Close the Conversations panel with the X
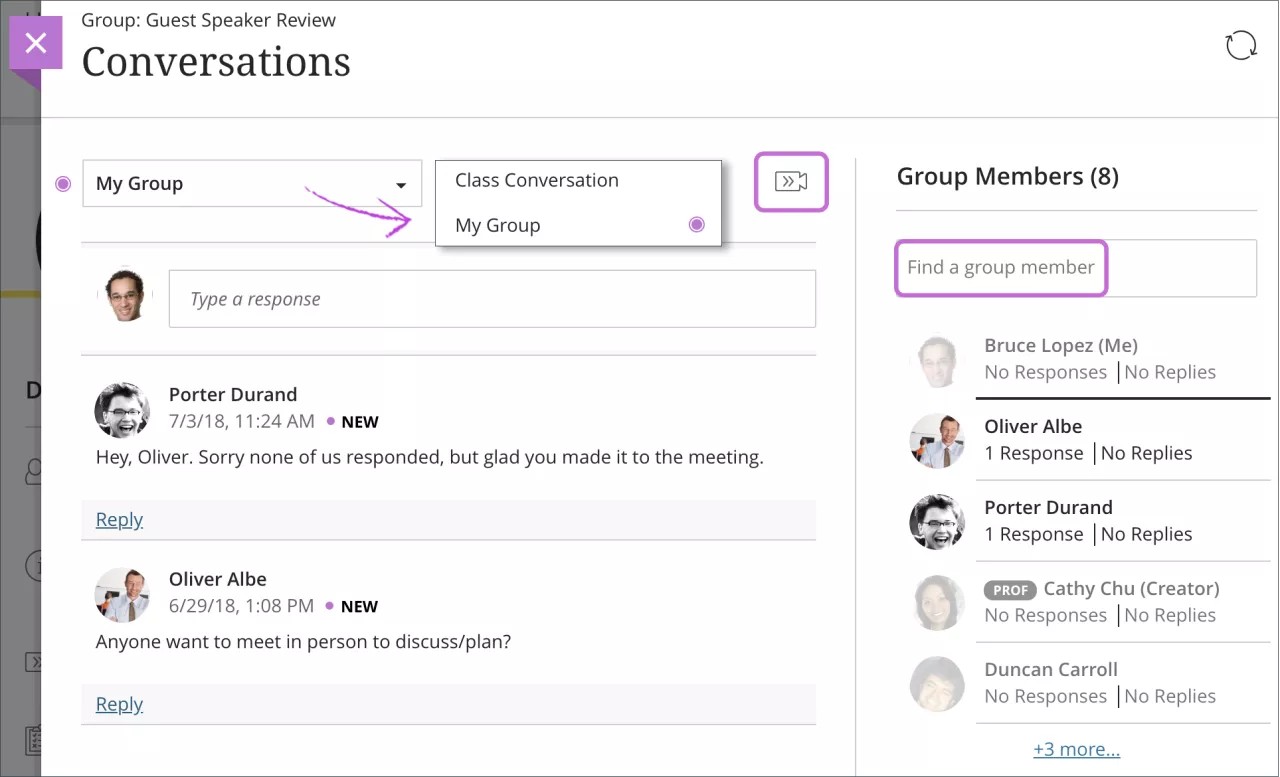Viewport: 1280px width, 777px height. point(36,42)
